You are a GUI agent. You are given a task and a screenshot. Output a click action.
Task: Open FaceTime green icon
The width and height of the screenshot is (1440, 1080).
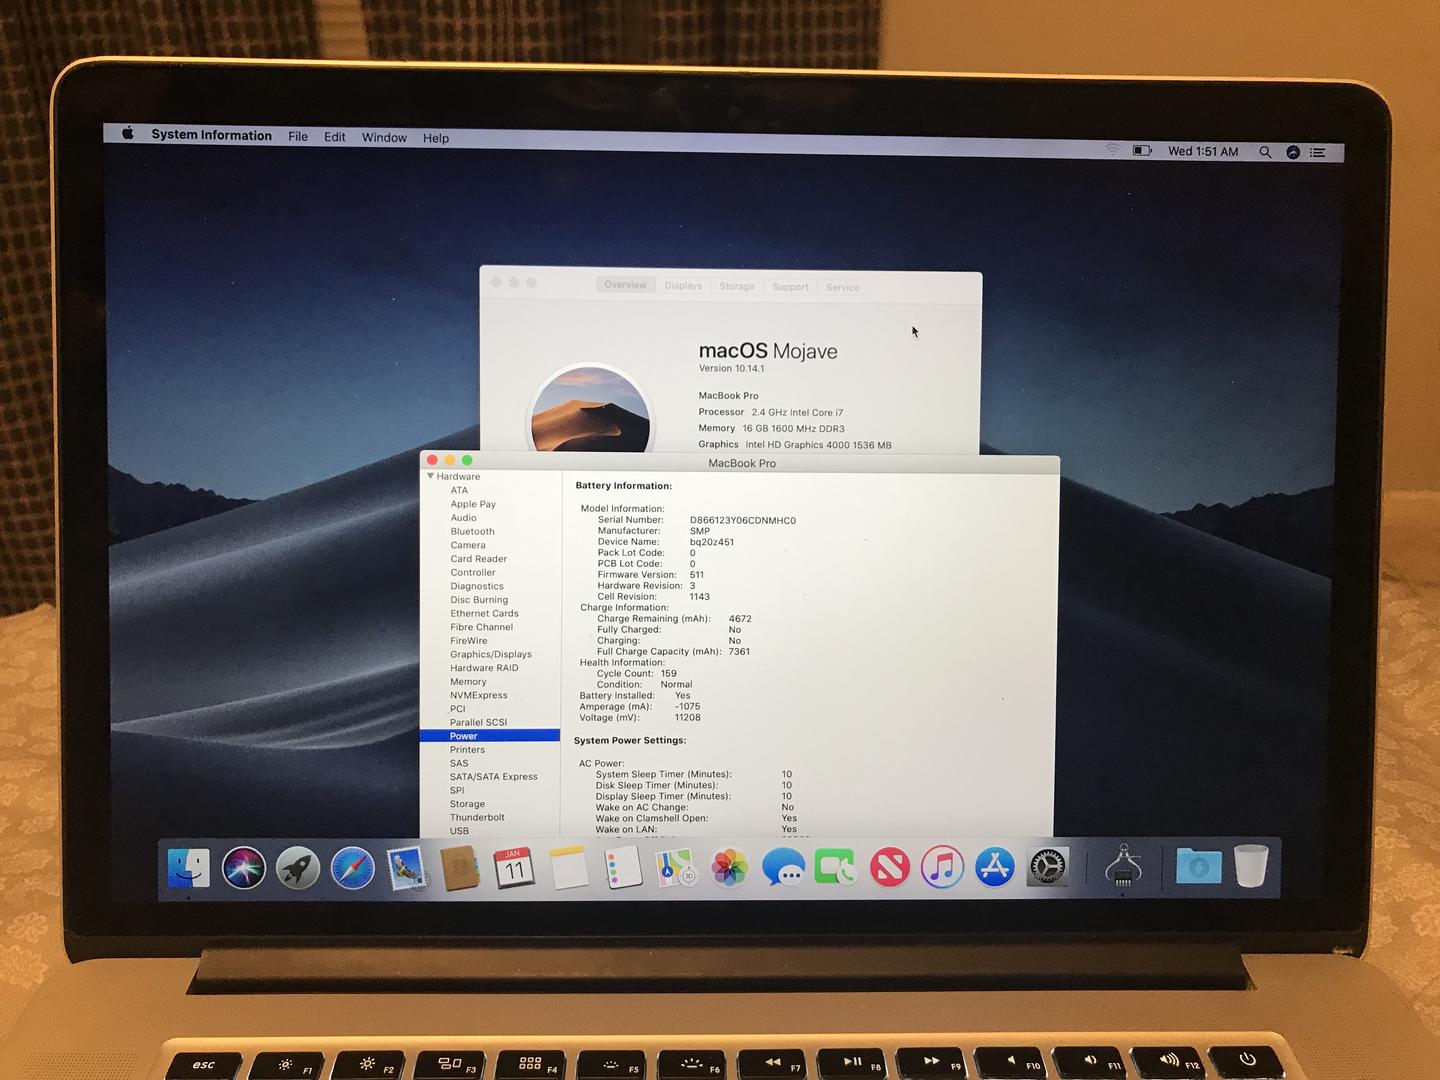[835, 868]
